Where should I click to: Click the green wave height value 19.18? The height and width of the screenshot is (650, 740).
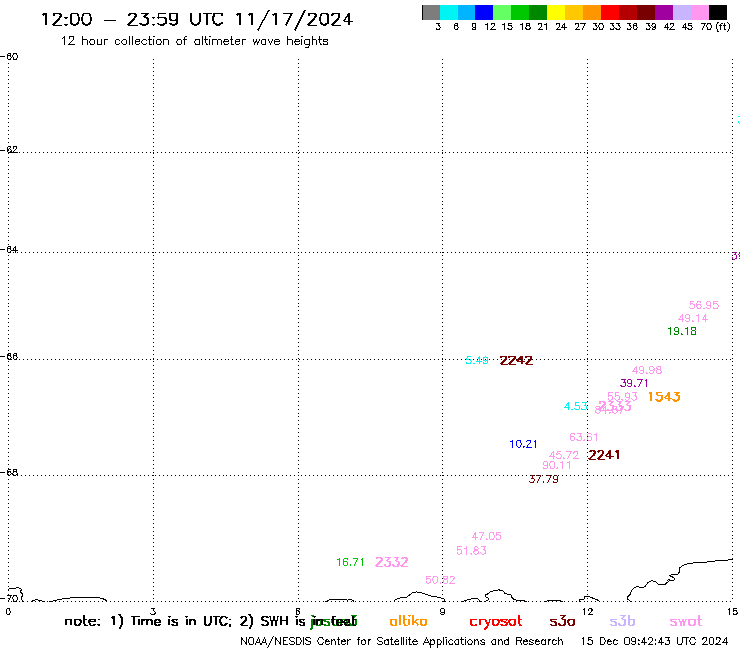tap(681, 331)
